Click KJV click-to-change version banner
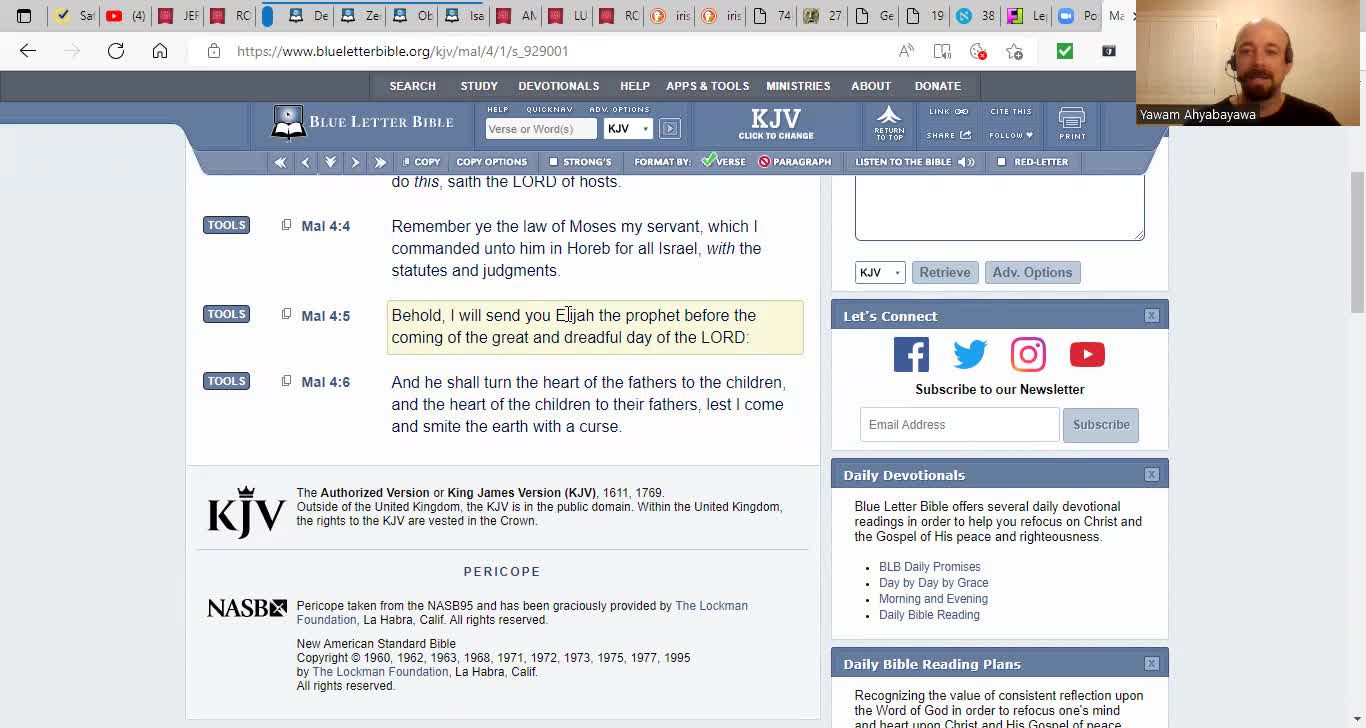Screen dimensions: 1366x728 [776, 124]
